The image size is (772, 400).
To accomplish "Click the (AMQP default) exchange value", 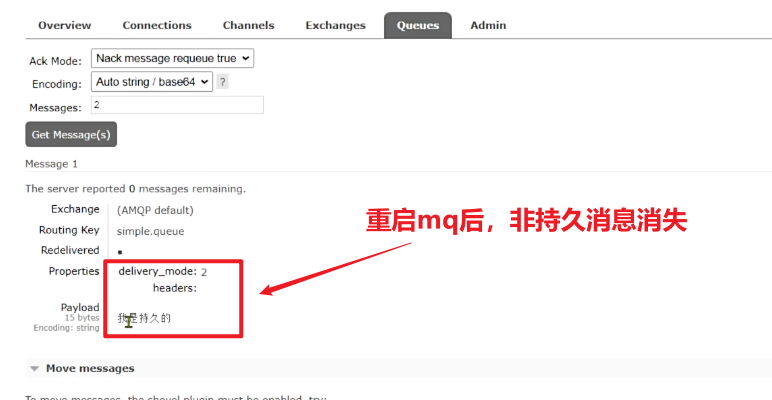I will coord(155,210).
